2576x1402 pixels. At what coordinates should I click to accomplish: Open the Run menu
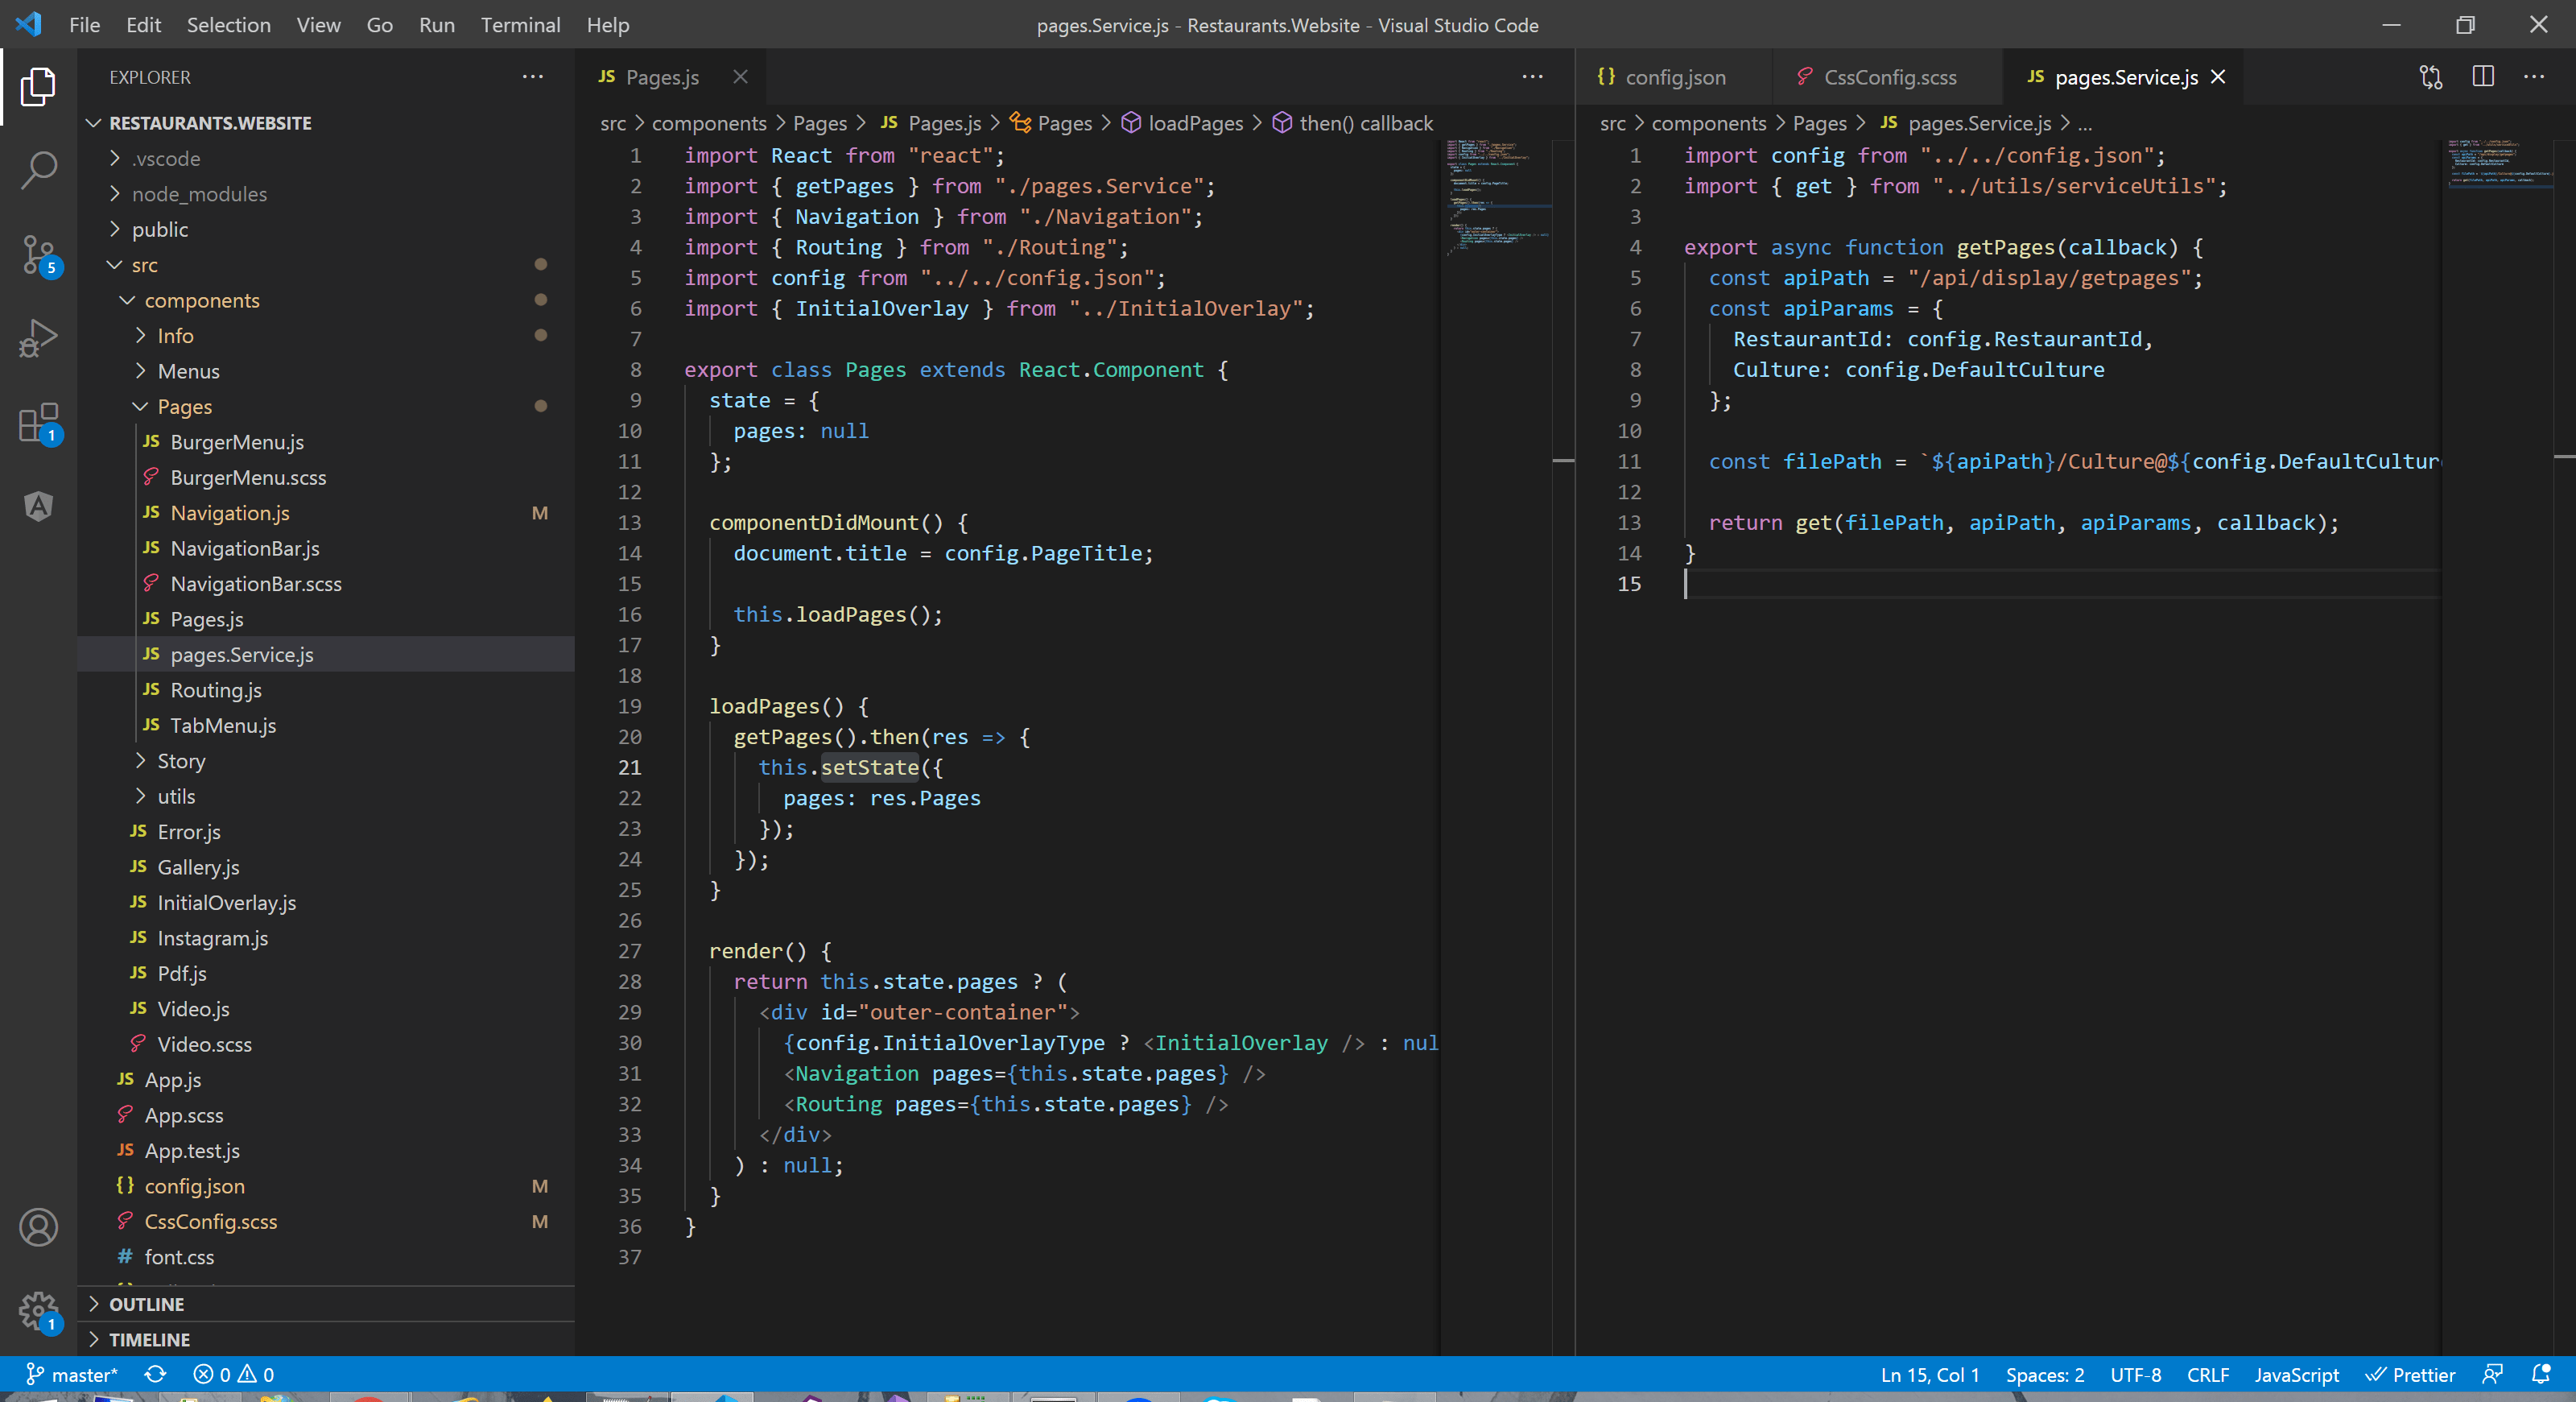coord(436,25)
